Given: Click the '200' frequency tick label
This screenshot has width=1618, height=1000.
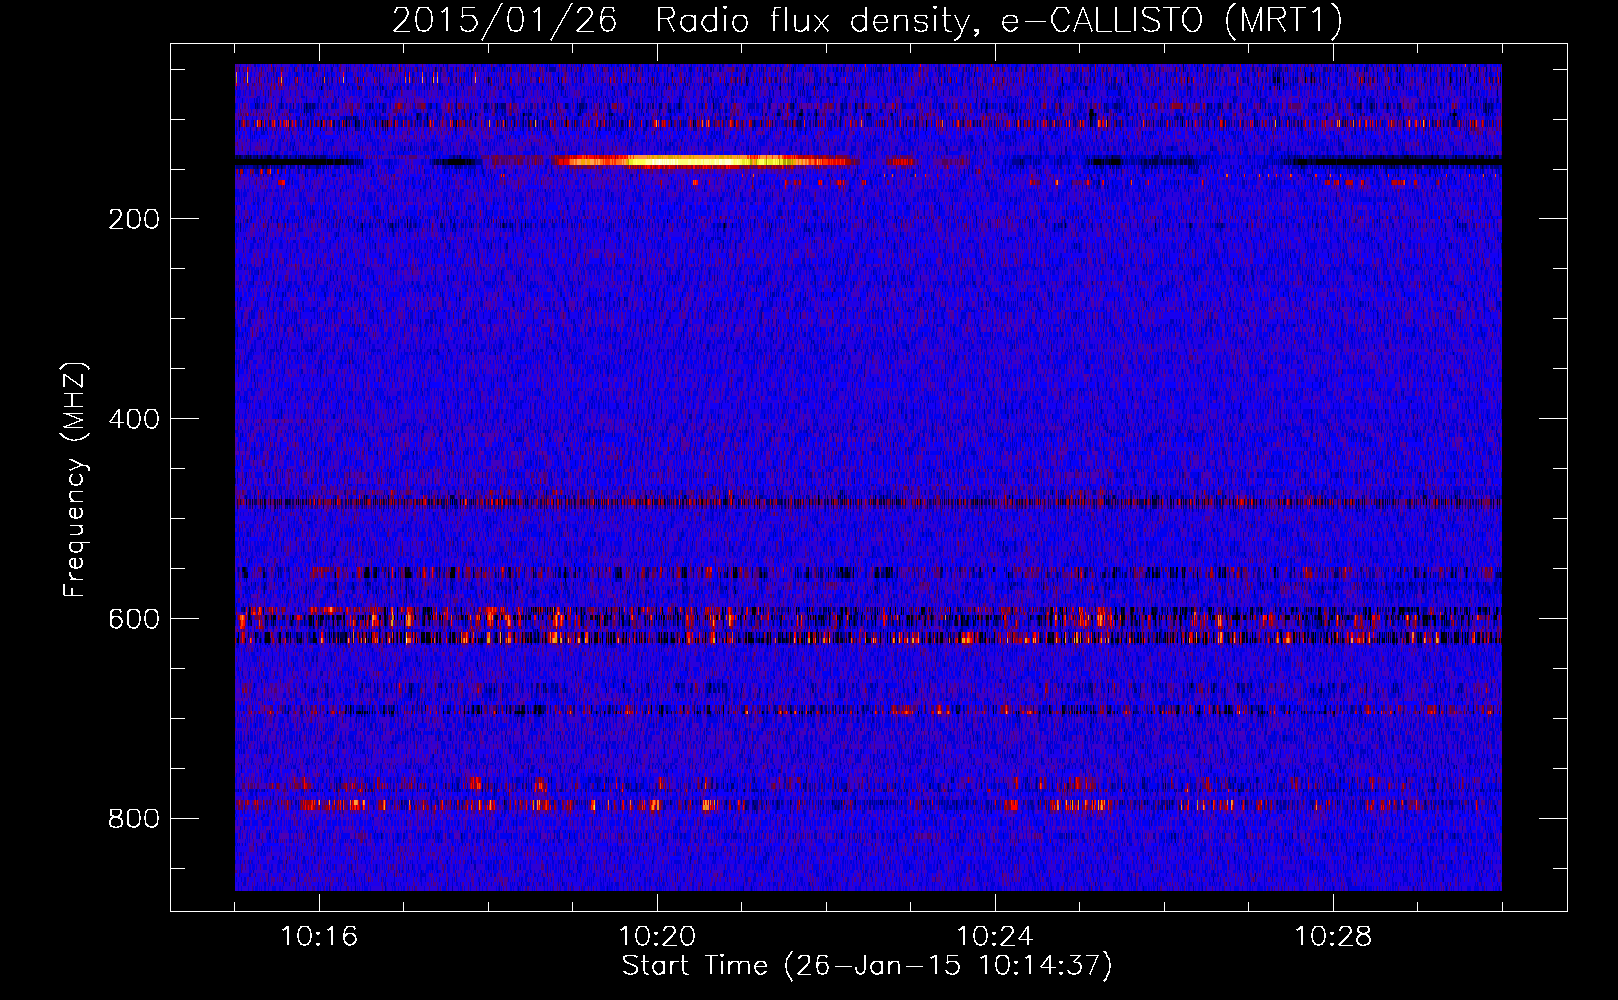Looking at the screenshot, I should 134,219.
